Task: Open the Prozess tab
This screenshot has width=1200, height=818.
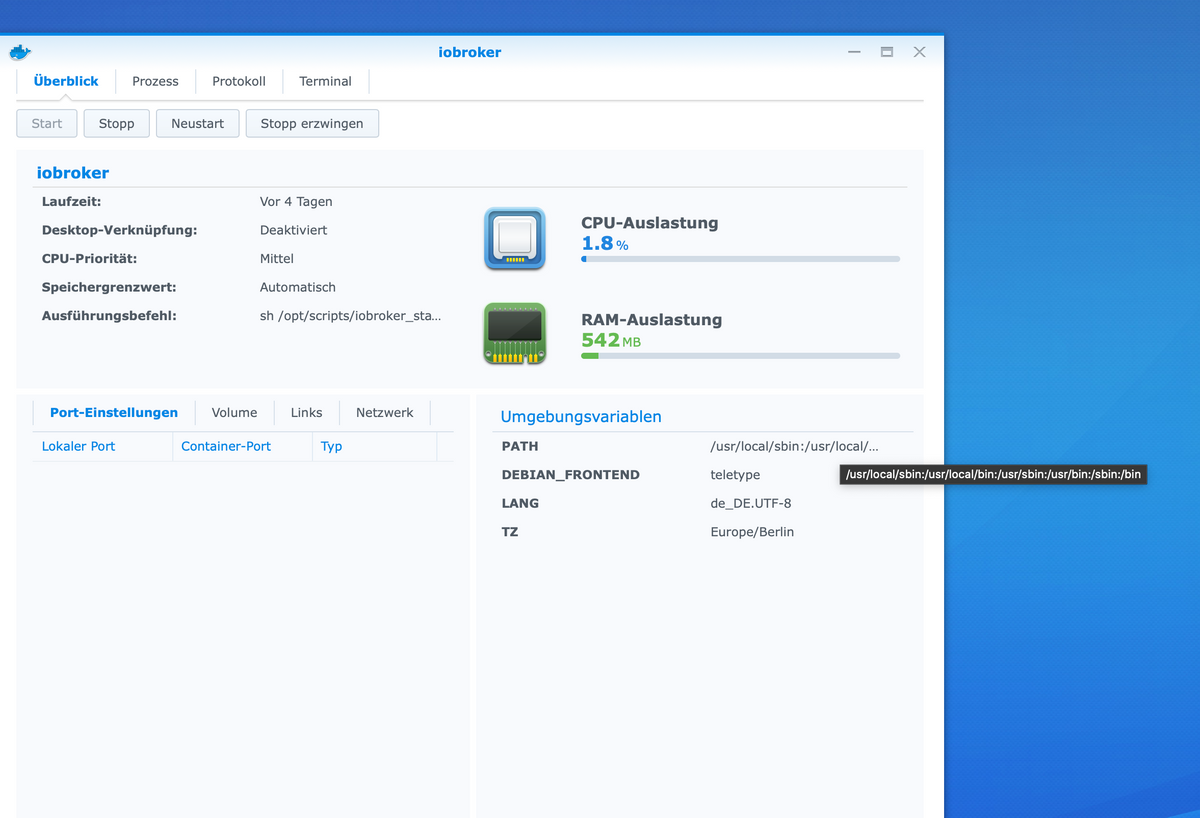Action: coord(155,81)
